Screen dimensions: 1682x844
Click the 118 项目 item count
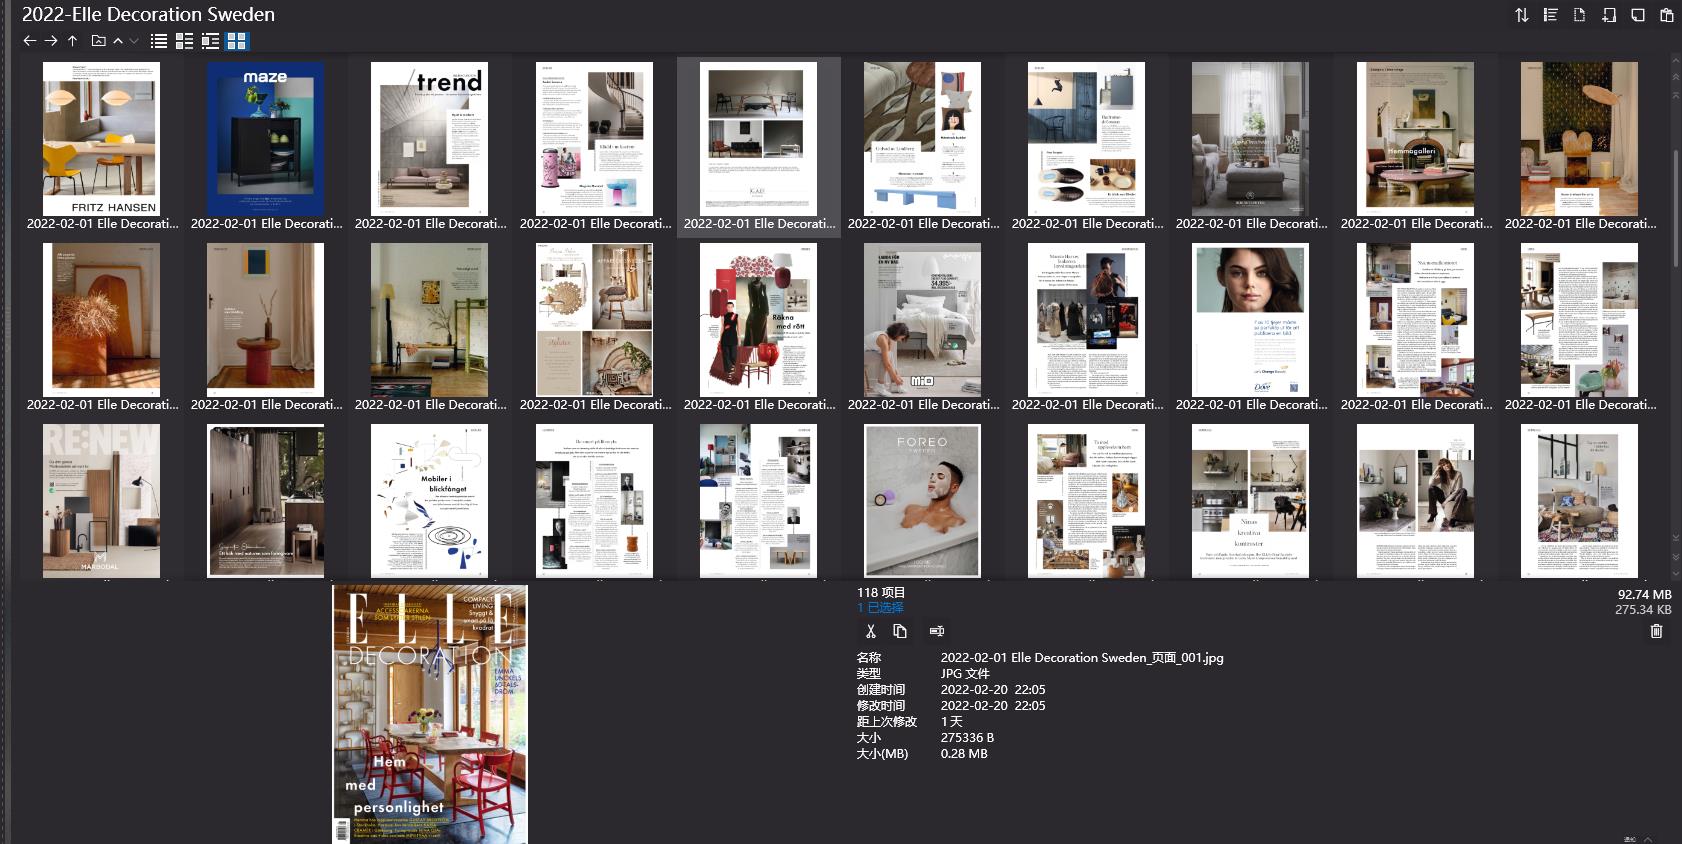(881, 592)
